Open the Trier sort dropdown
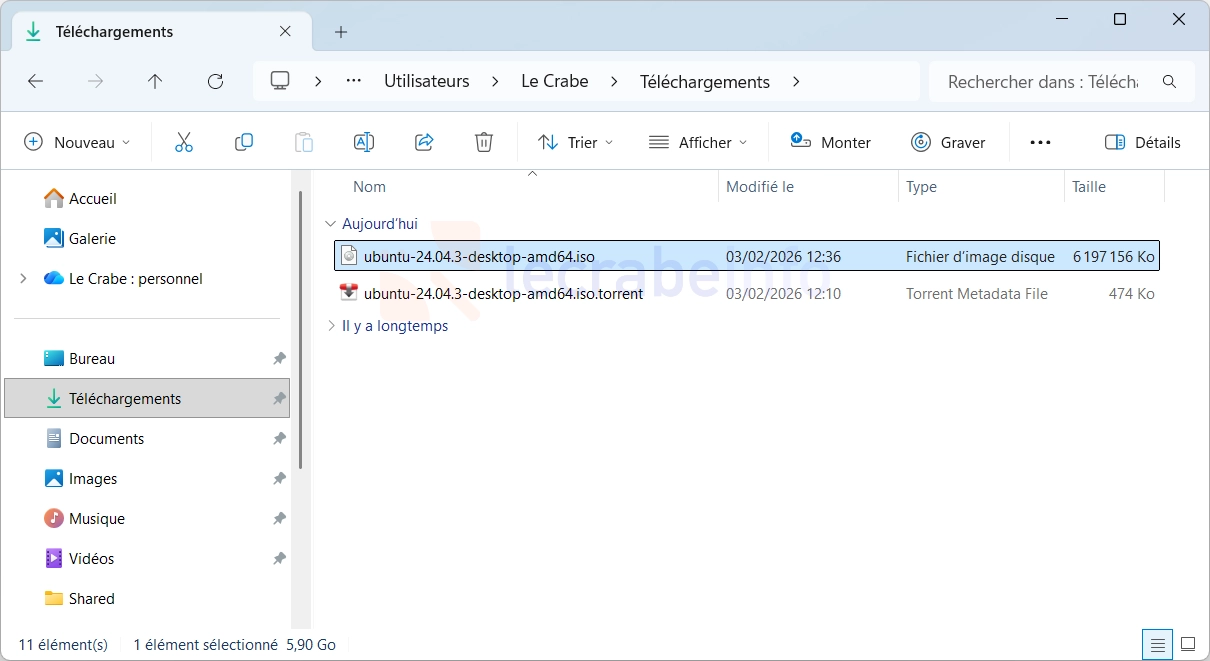Viewport: 1210px width, 661px height. coord(575,142)
